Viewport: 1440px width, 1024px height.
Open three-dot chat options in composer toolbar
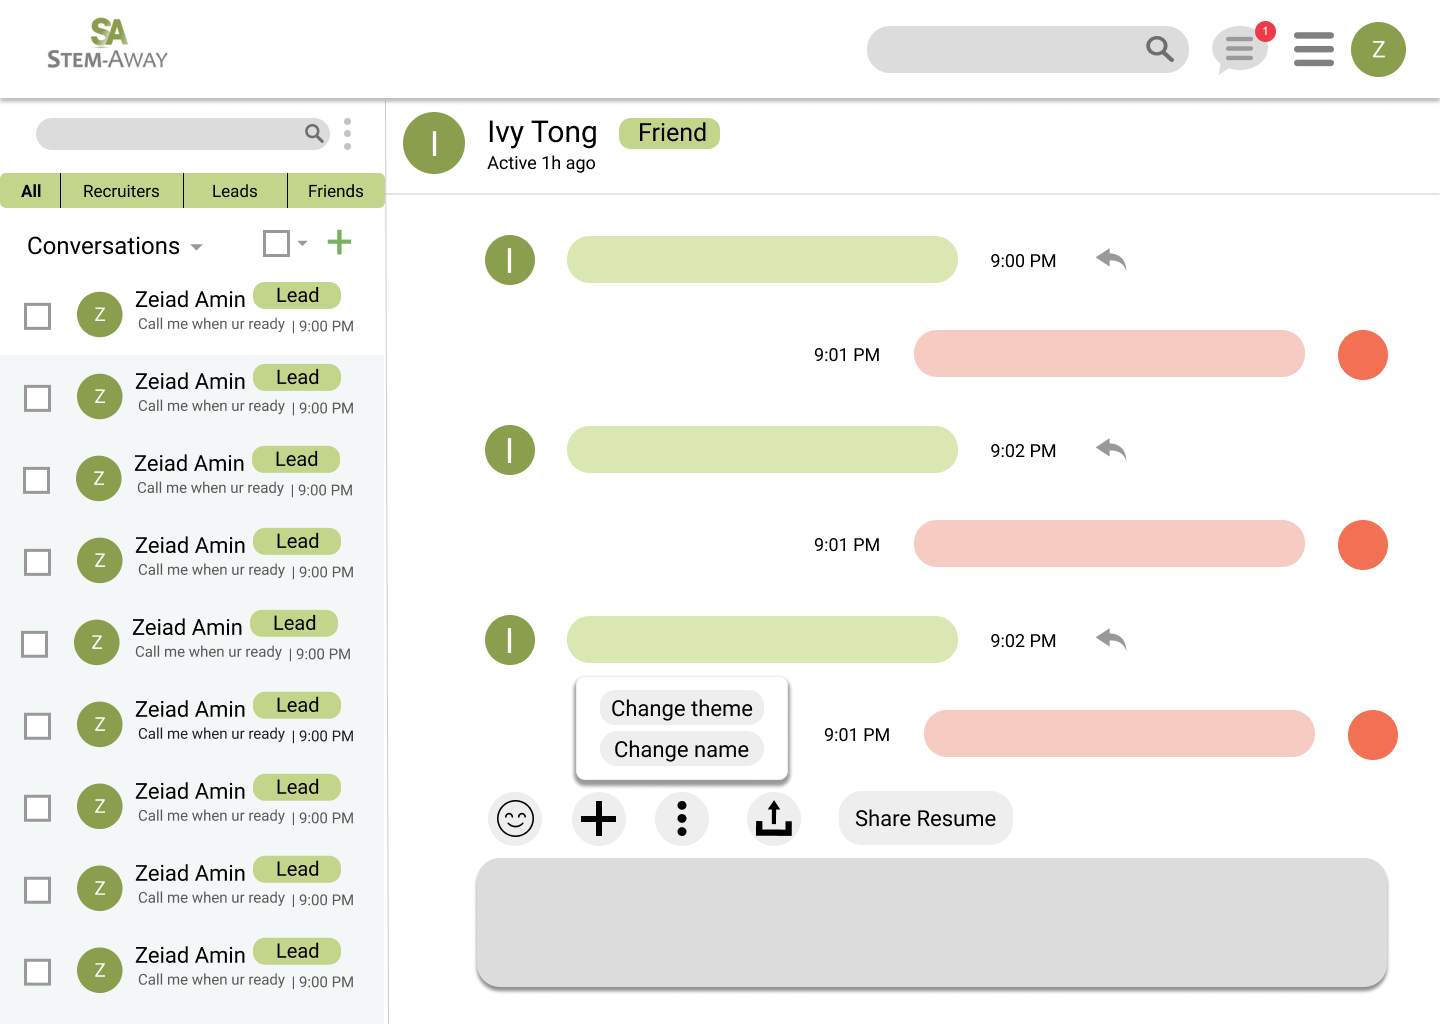pyautogui.click(x=682, y=819)
